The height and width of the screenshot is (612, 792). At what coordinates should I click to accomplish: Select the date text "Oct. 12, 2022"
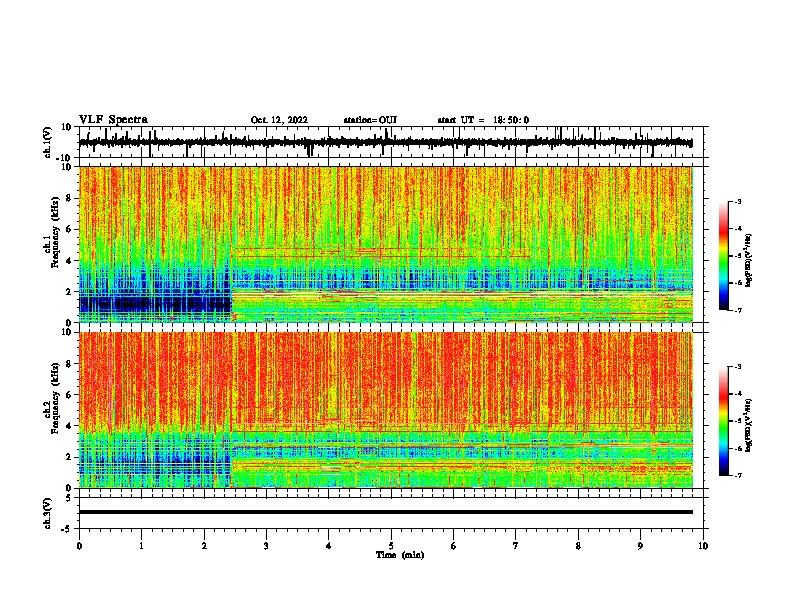tap(279, 120)
